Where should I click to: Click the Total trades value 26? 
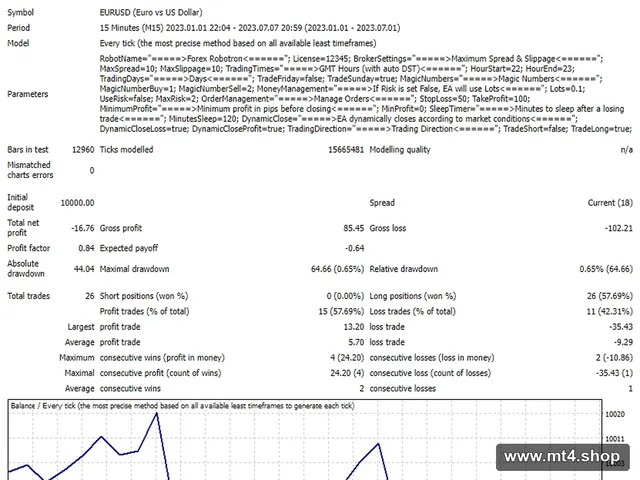tap(90, 296)
